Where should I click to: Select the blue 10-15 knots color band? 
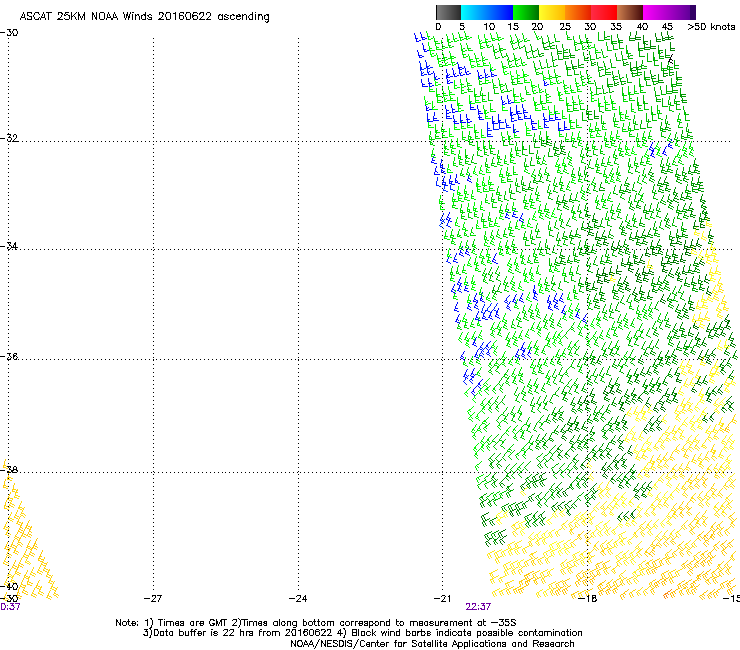point(500,12)
